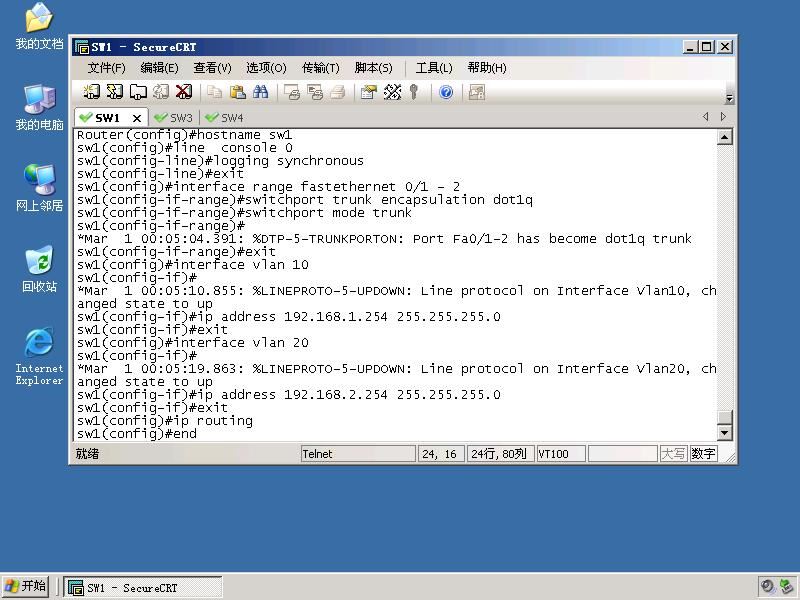Click the Disconnect red X icon
Screen dimensions: 800x600
[x=184, y=92]
